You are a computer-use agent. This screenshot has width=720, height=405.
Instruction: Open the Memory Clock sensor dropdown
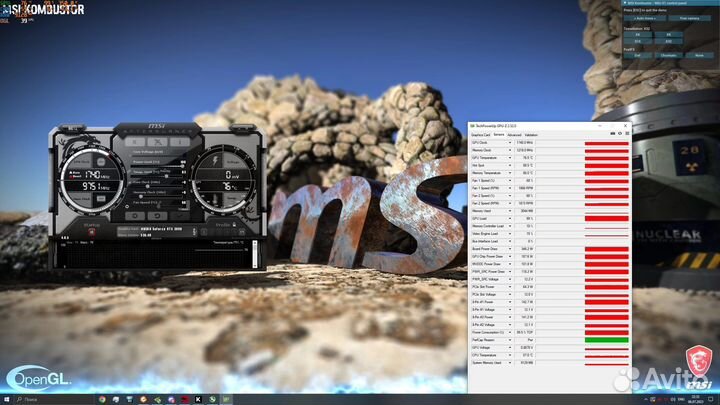510,150
